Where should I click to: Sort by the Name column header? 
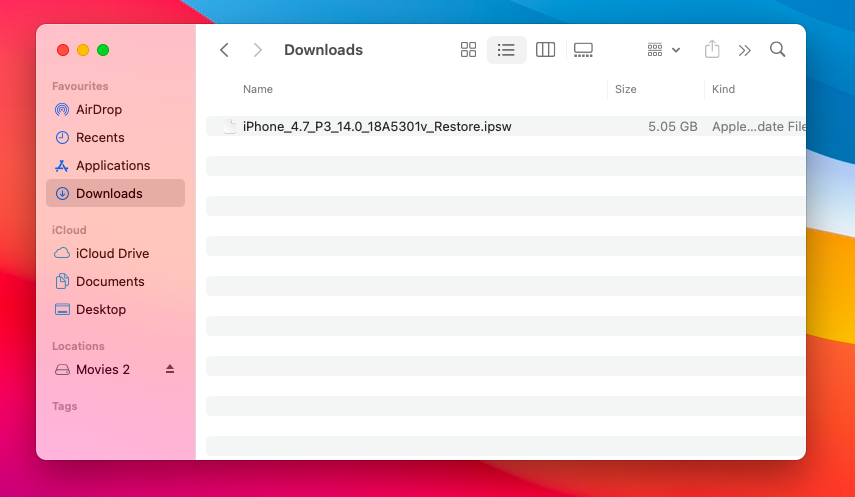(258, 89)
